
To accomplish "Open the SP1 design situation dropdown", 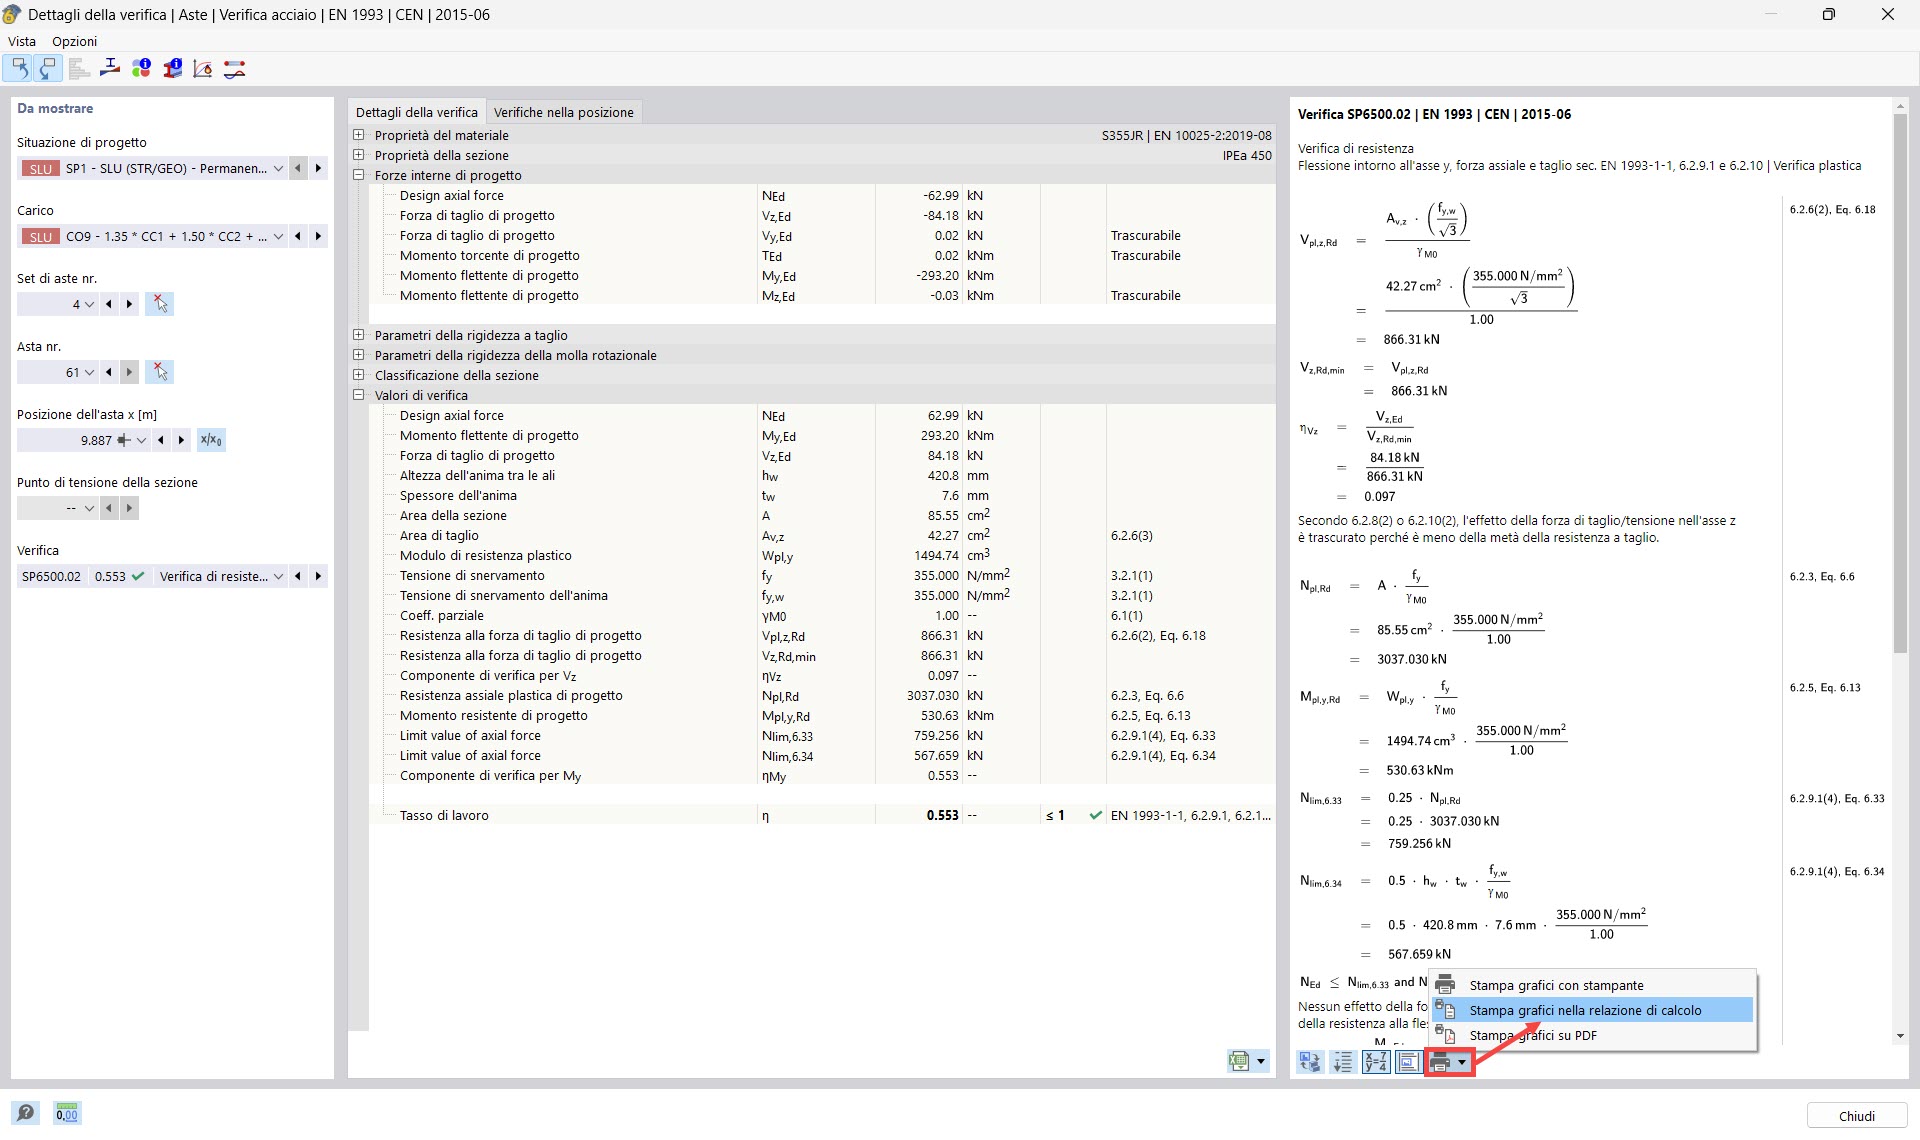I will pyautogui.click(x=279, y=168).
